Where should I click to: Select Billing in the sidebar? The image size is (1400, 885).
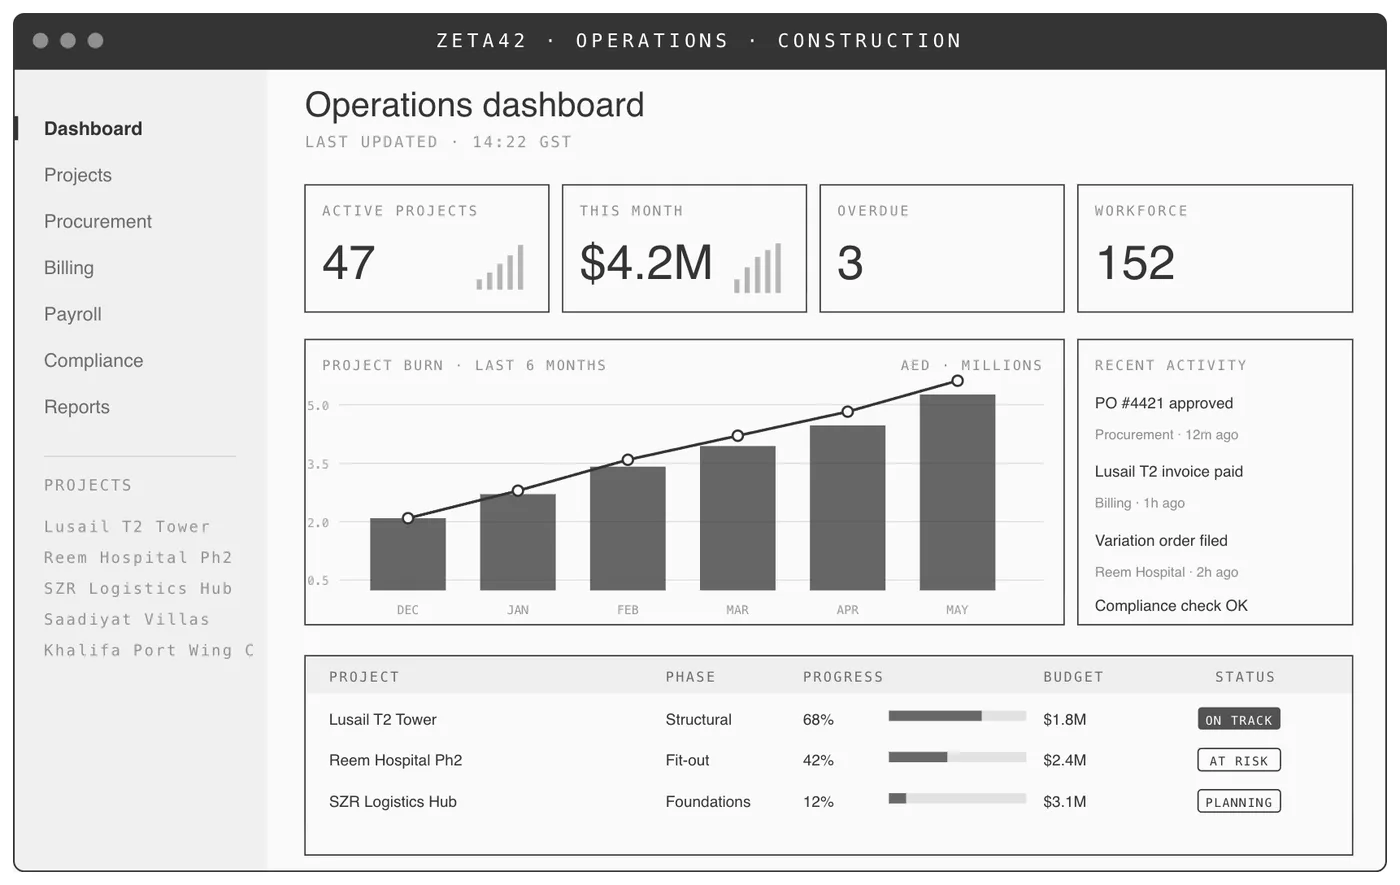(x=69, y=268)
